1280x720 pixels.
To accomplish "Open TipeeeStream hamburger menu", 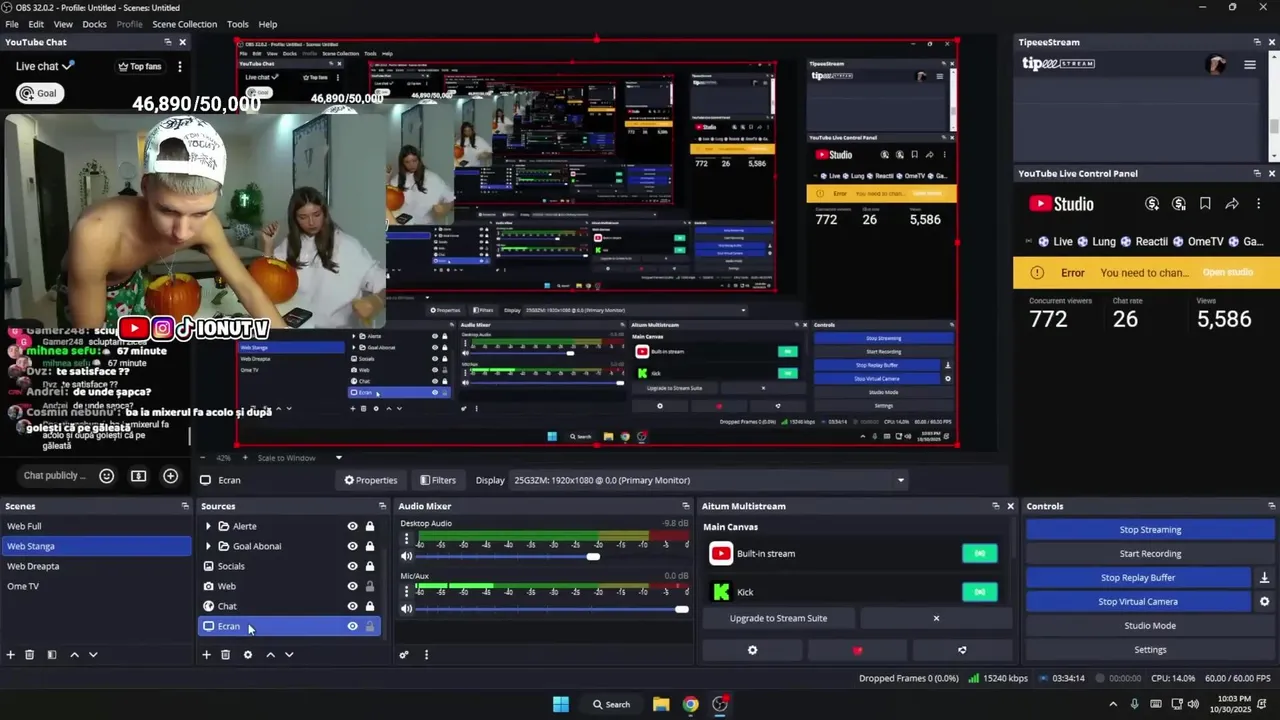I will 1249,65.
